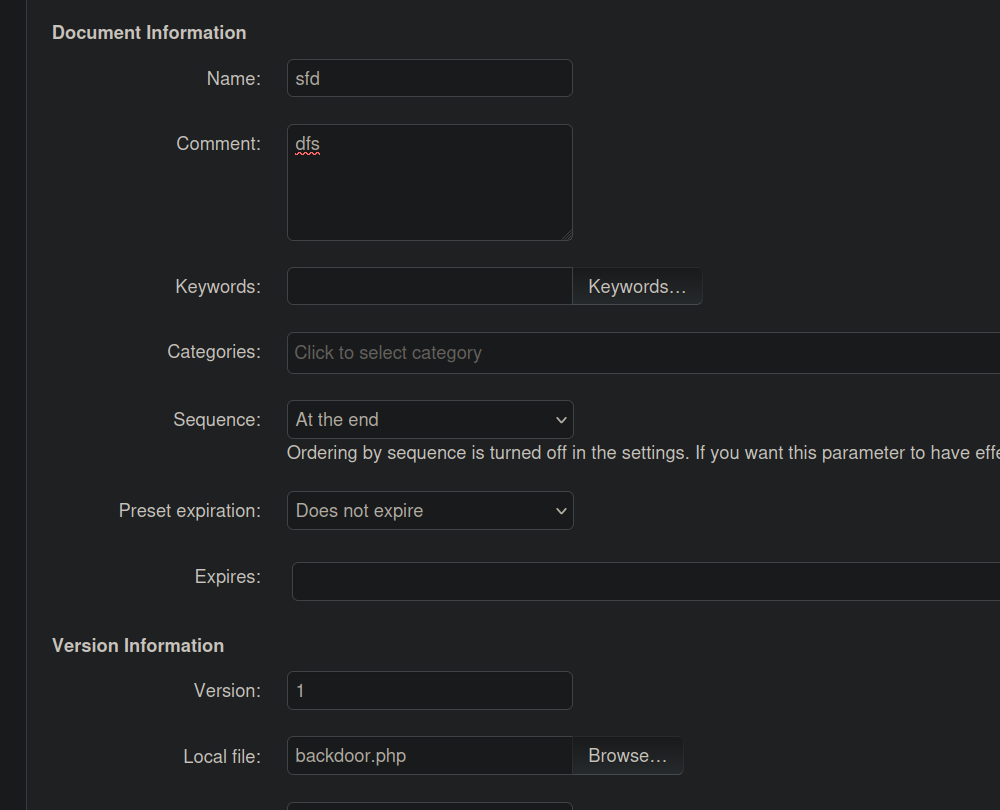Click the Sequence dropdown chevron
Image resolution: width=1000 pixels, height=810 pixels.
[561, 419]
